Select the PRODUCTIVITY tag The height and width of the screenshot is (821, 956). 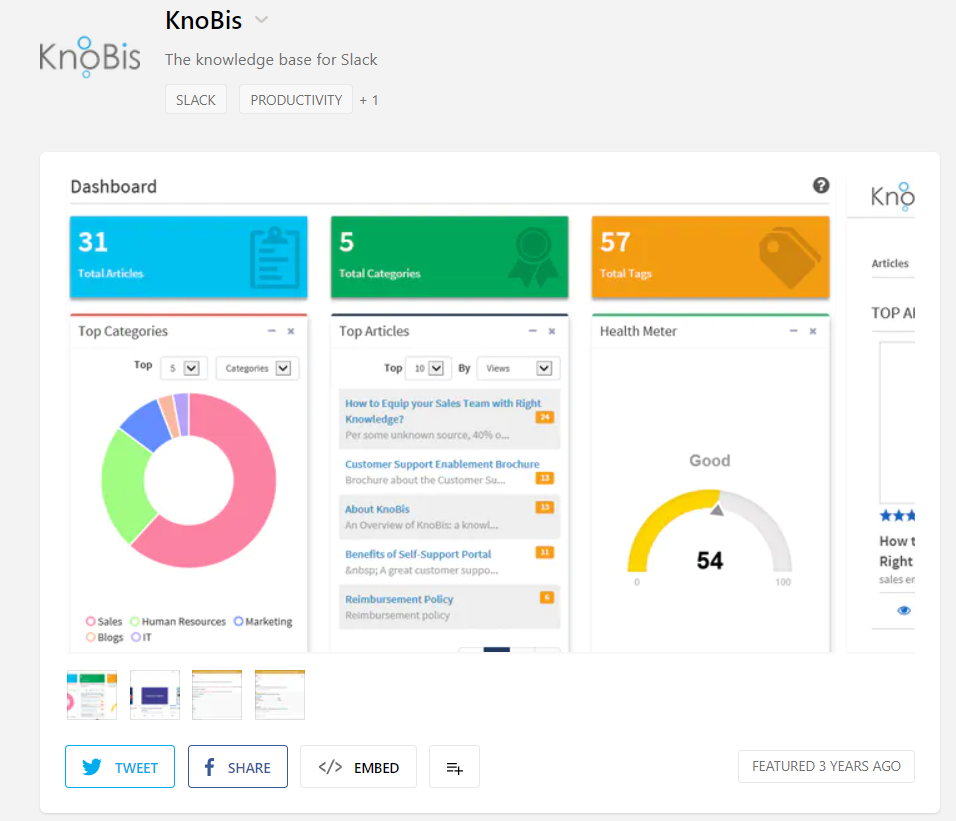[x=296, y=100]
